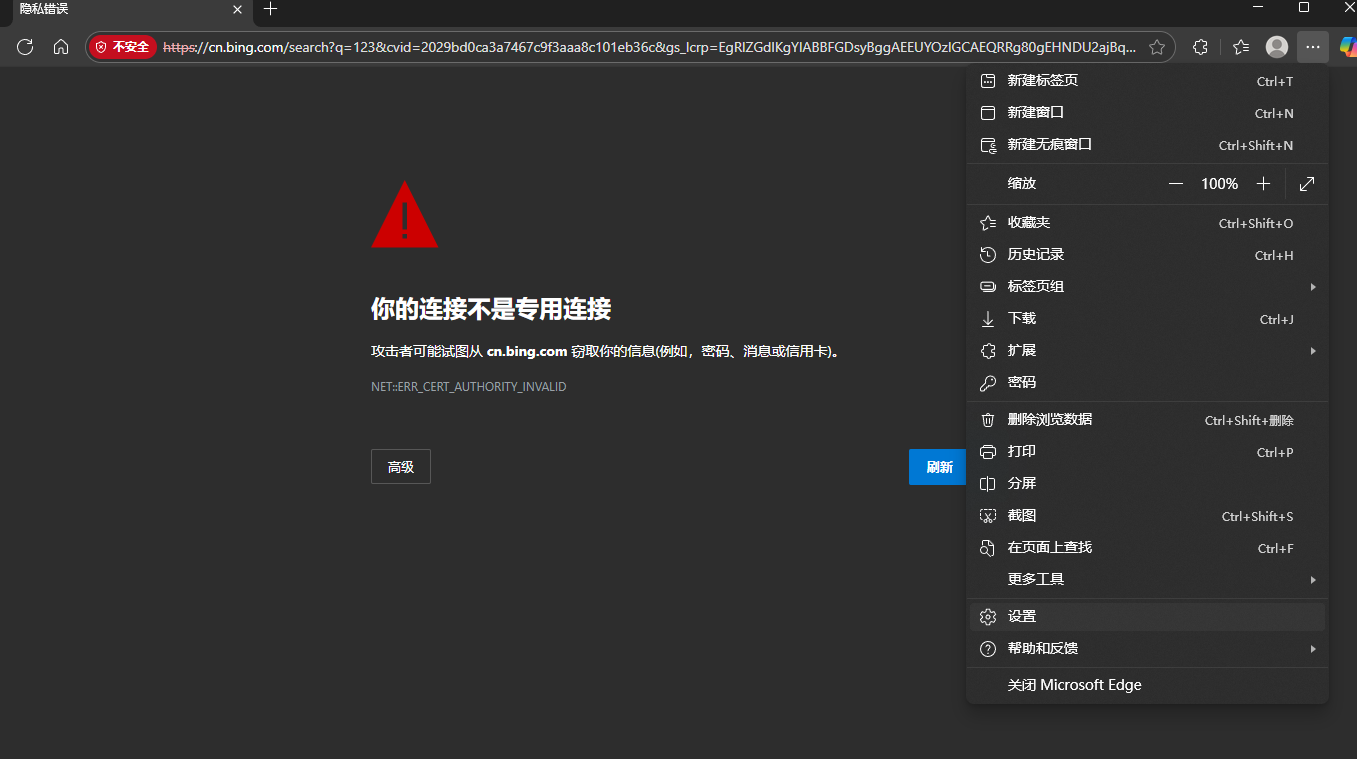Expand the 扩展 submenu arrow
The width and height of the screenshot is (1357, 759).
(x=1313, y=351)
